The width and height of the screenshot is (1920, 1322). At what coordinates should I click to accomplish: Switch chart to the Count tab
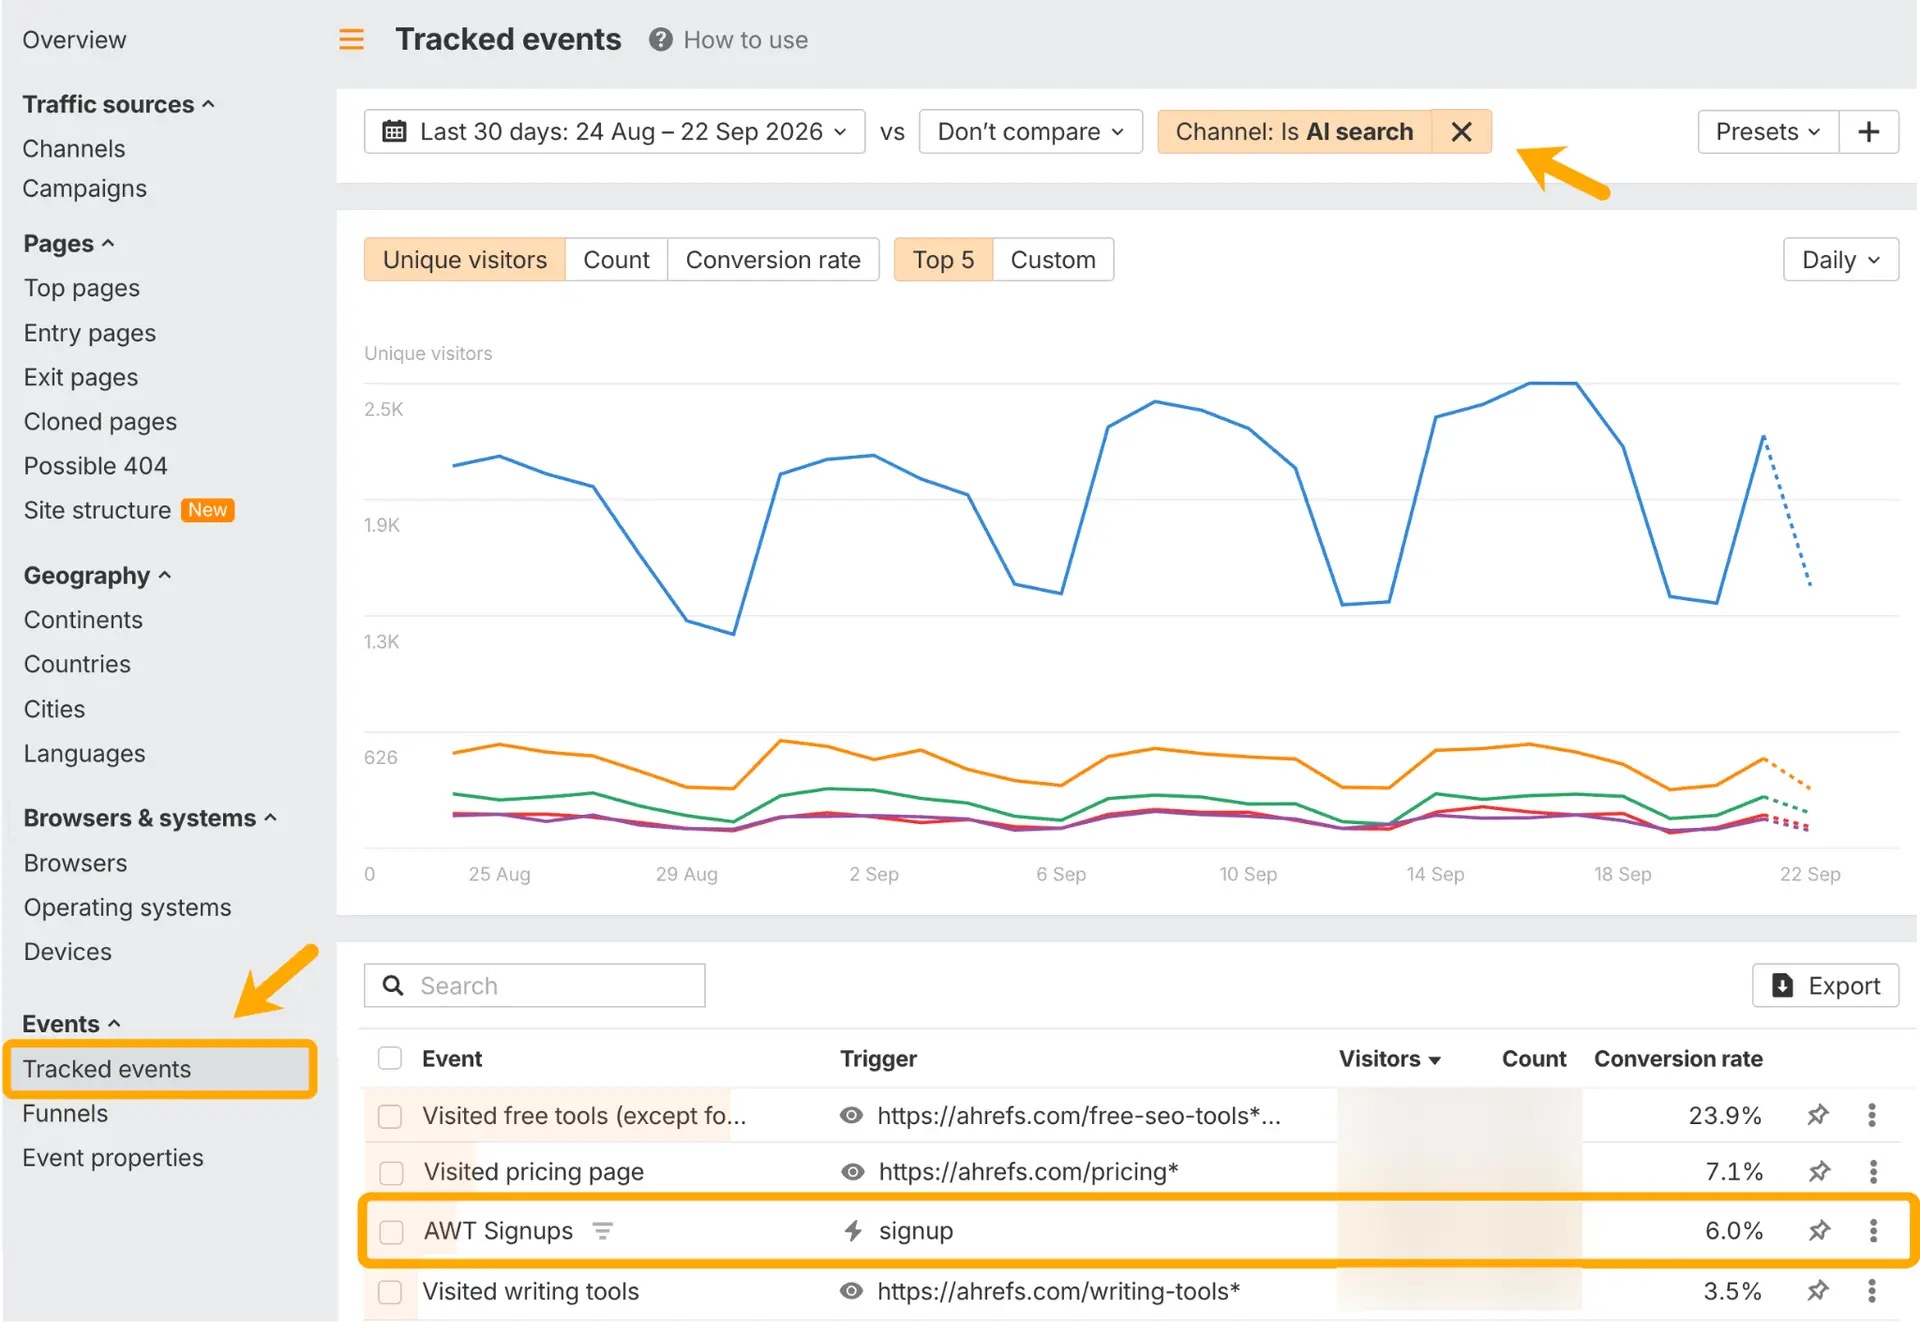pos(616,260)
